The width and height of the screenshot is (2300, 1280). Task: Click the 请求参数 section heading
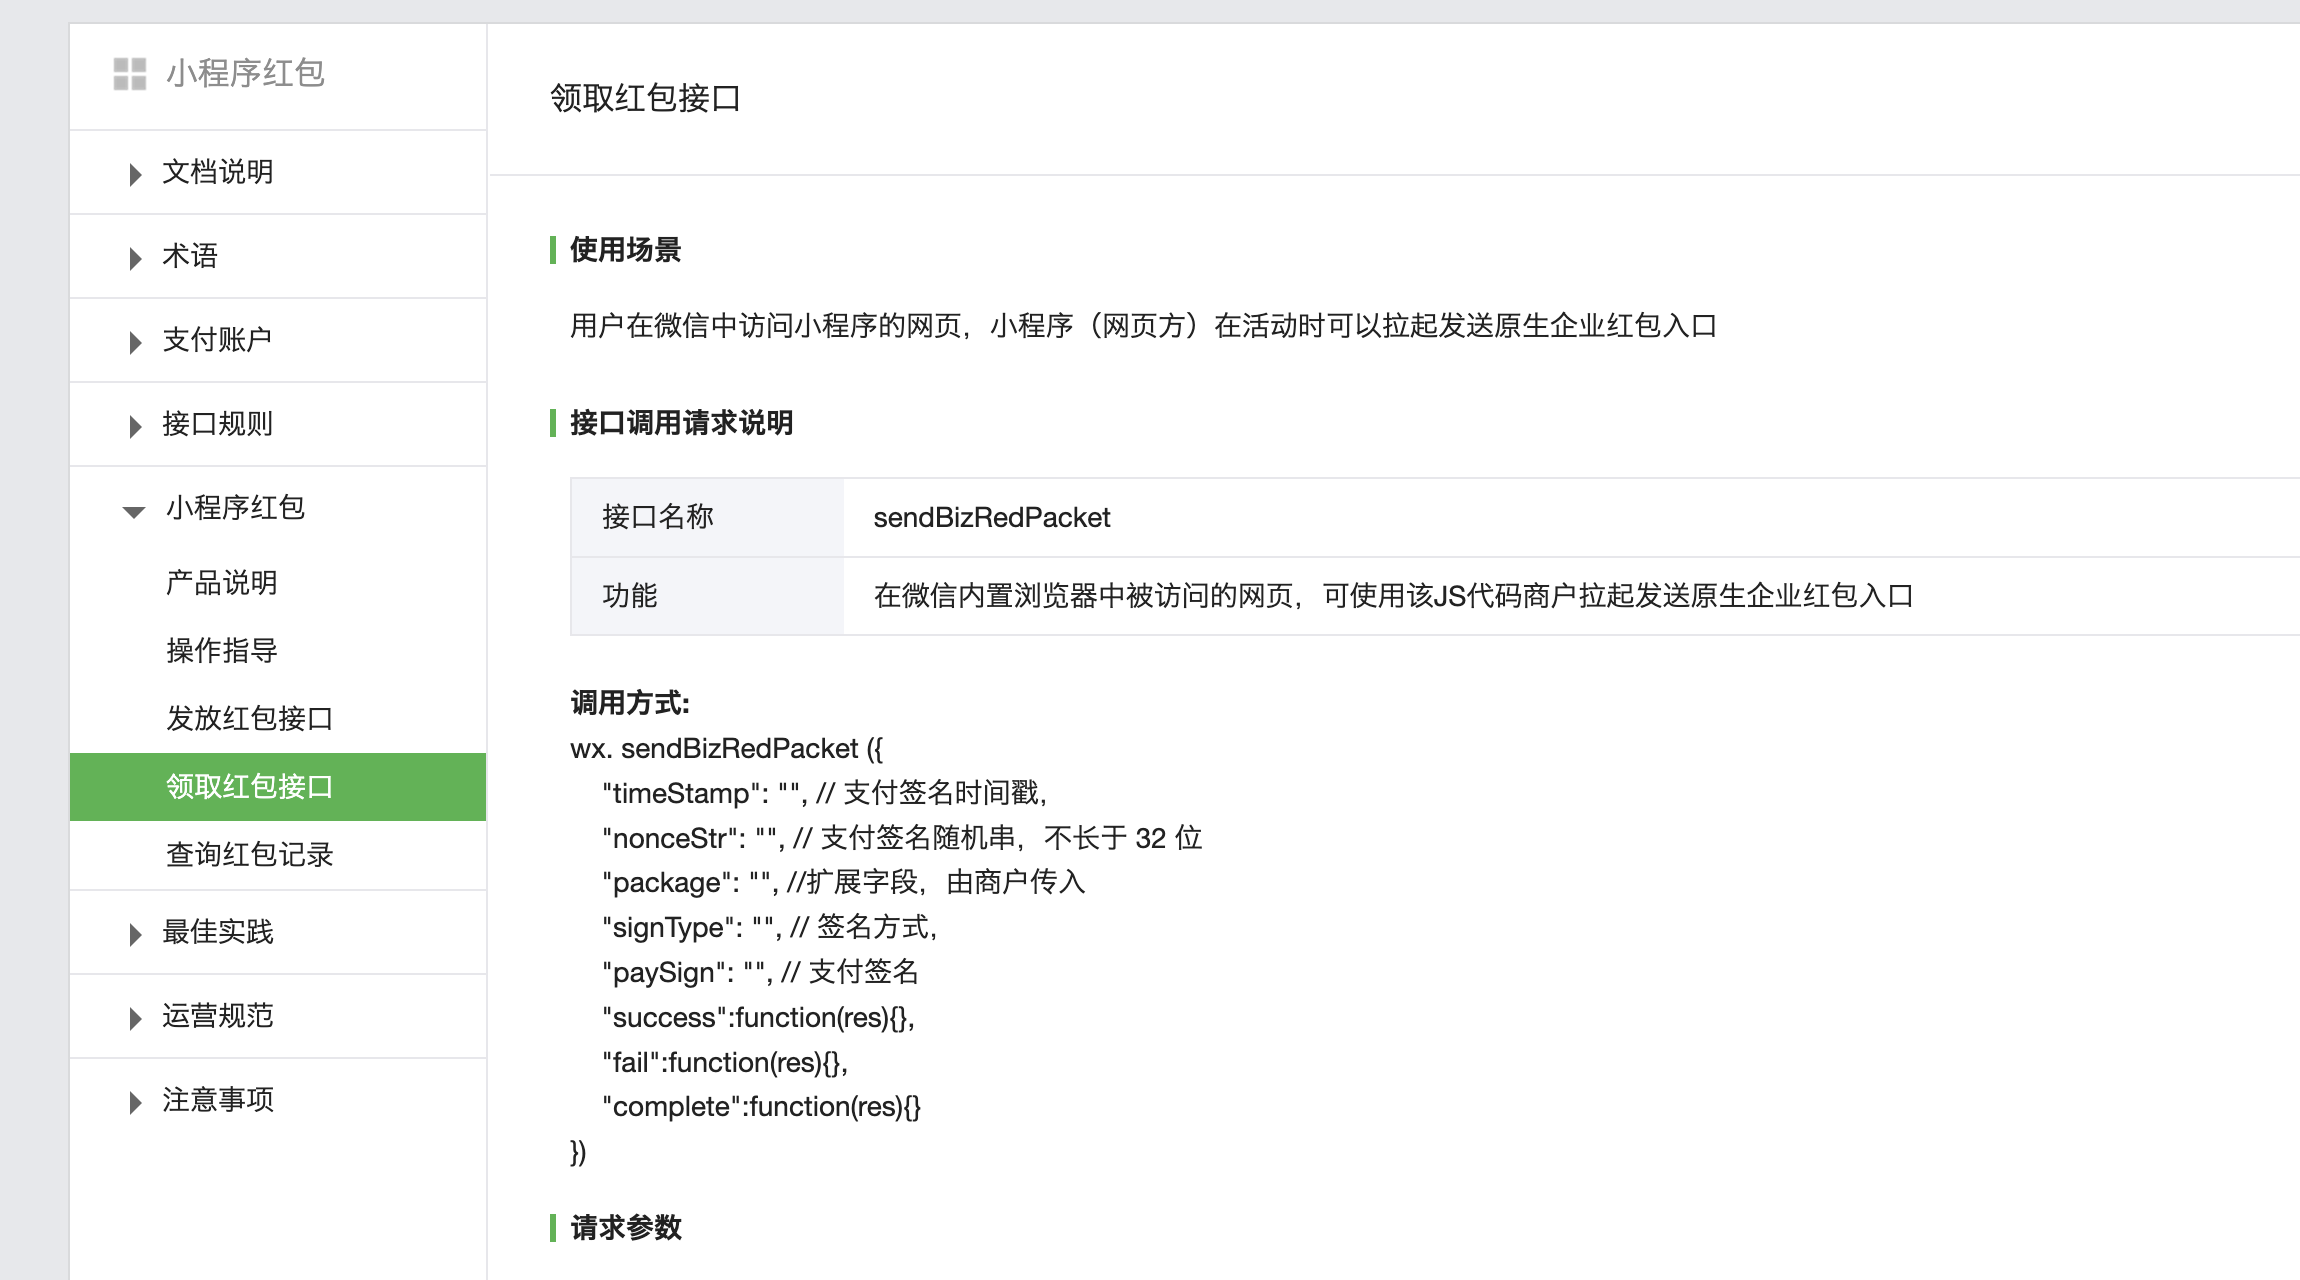pyautogui.click(x=626, y=1227)
